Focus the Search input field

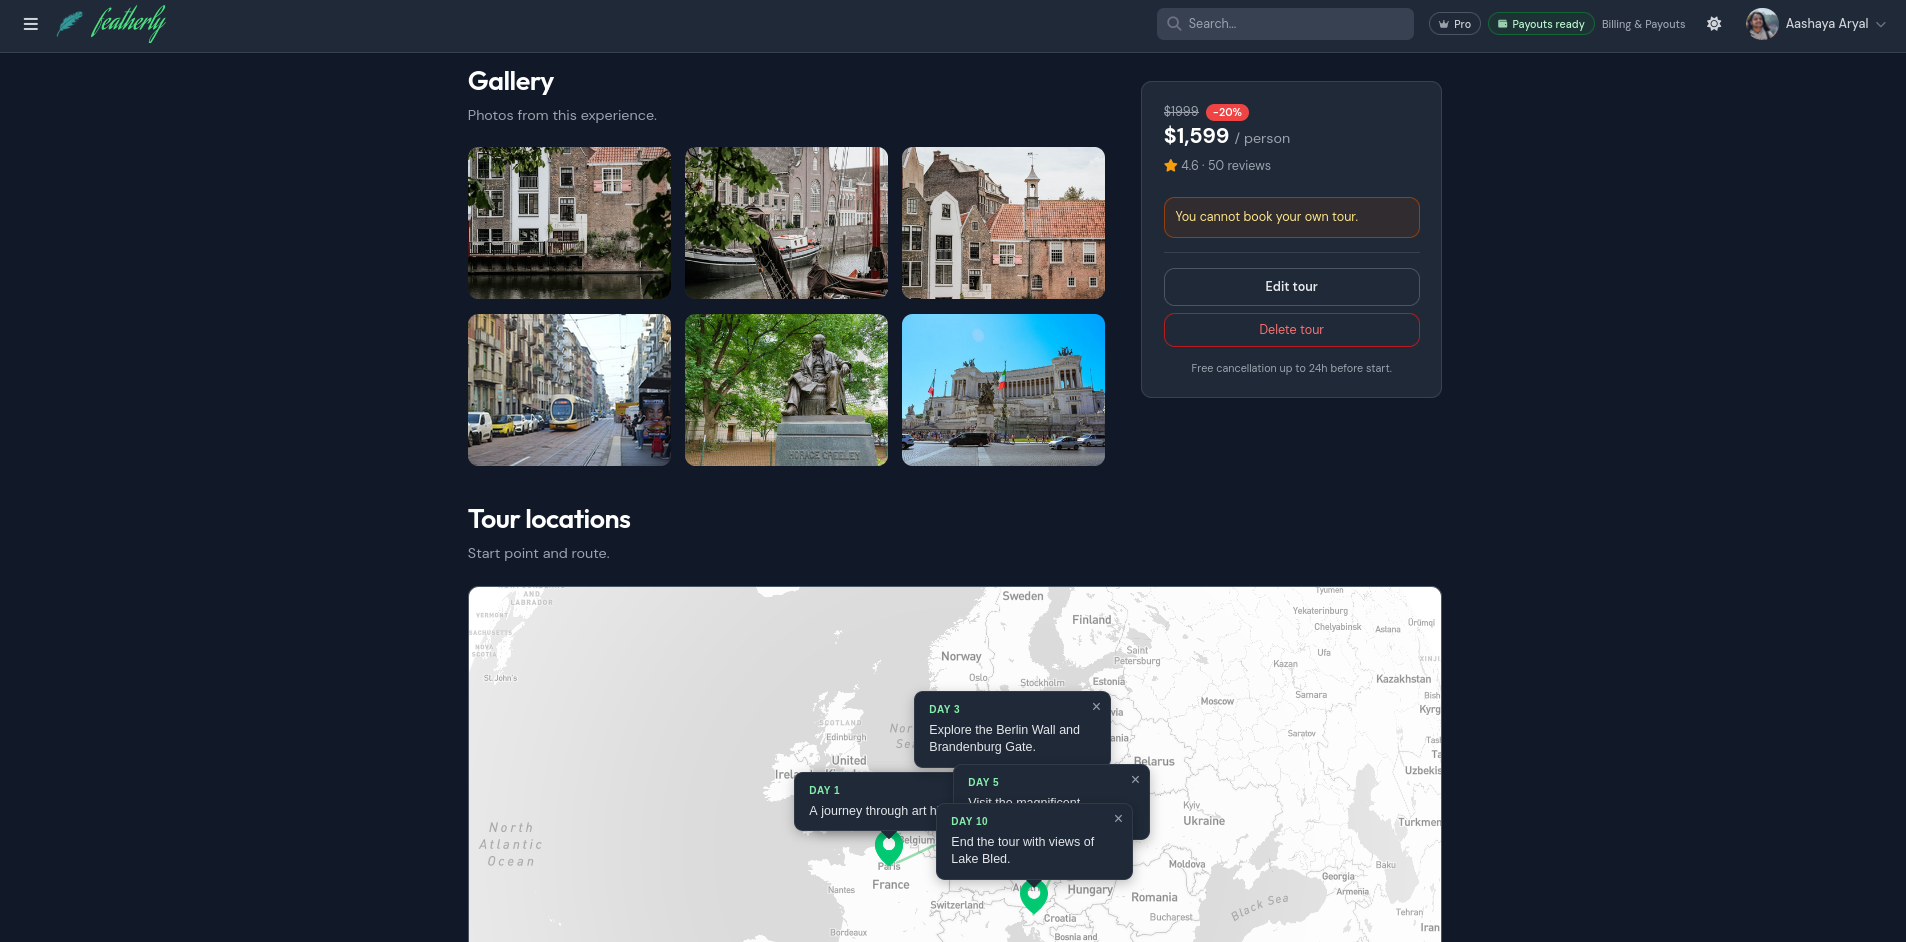pos(1285,24)
